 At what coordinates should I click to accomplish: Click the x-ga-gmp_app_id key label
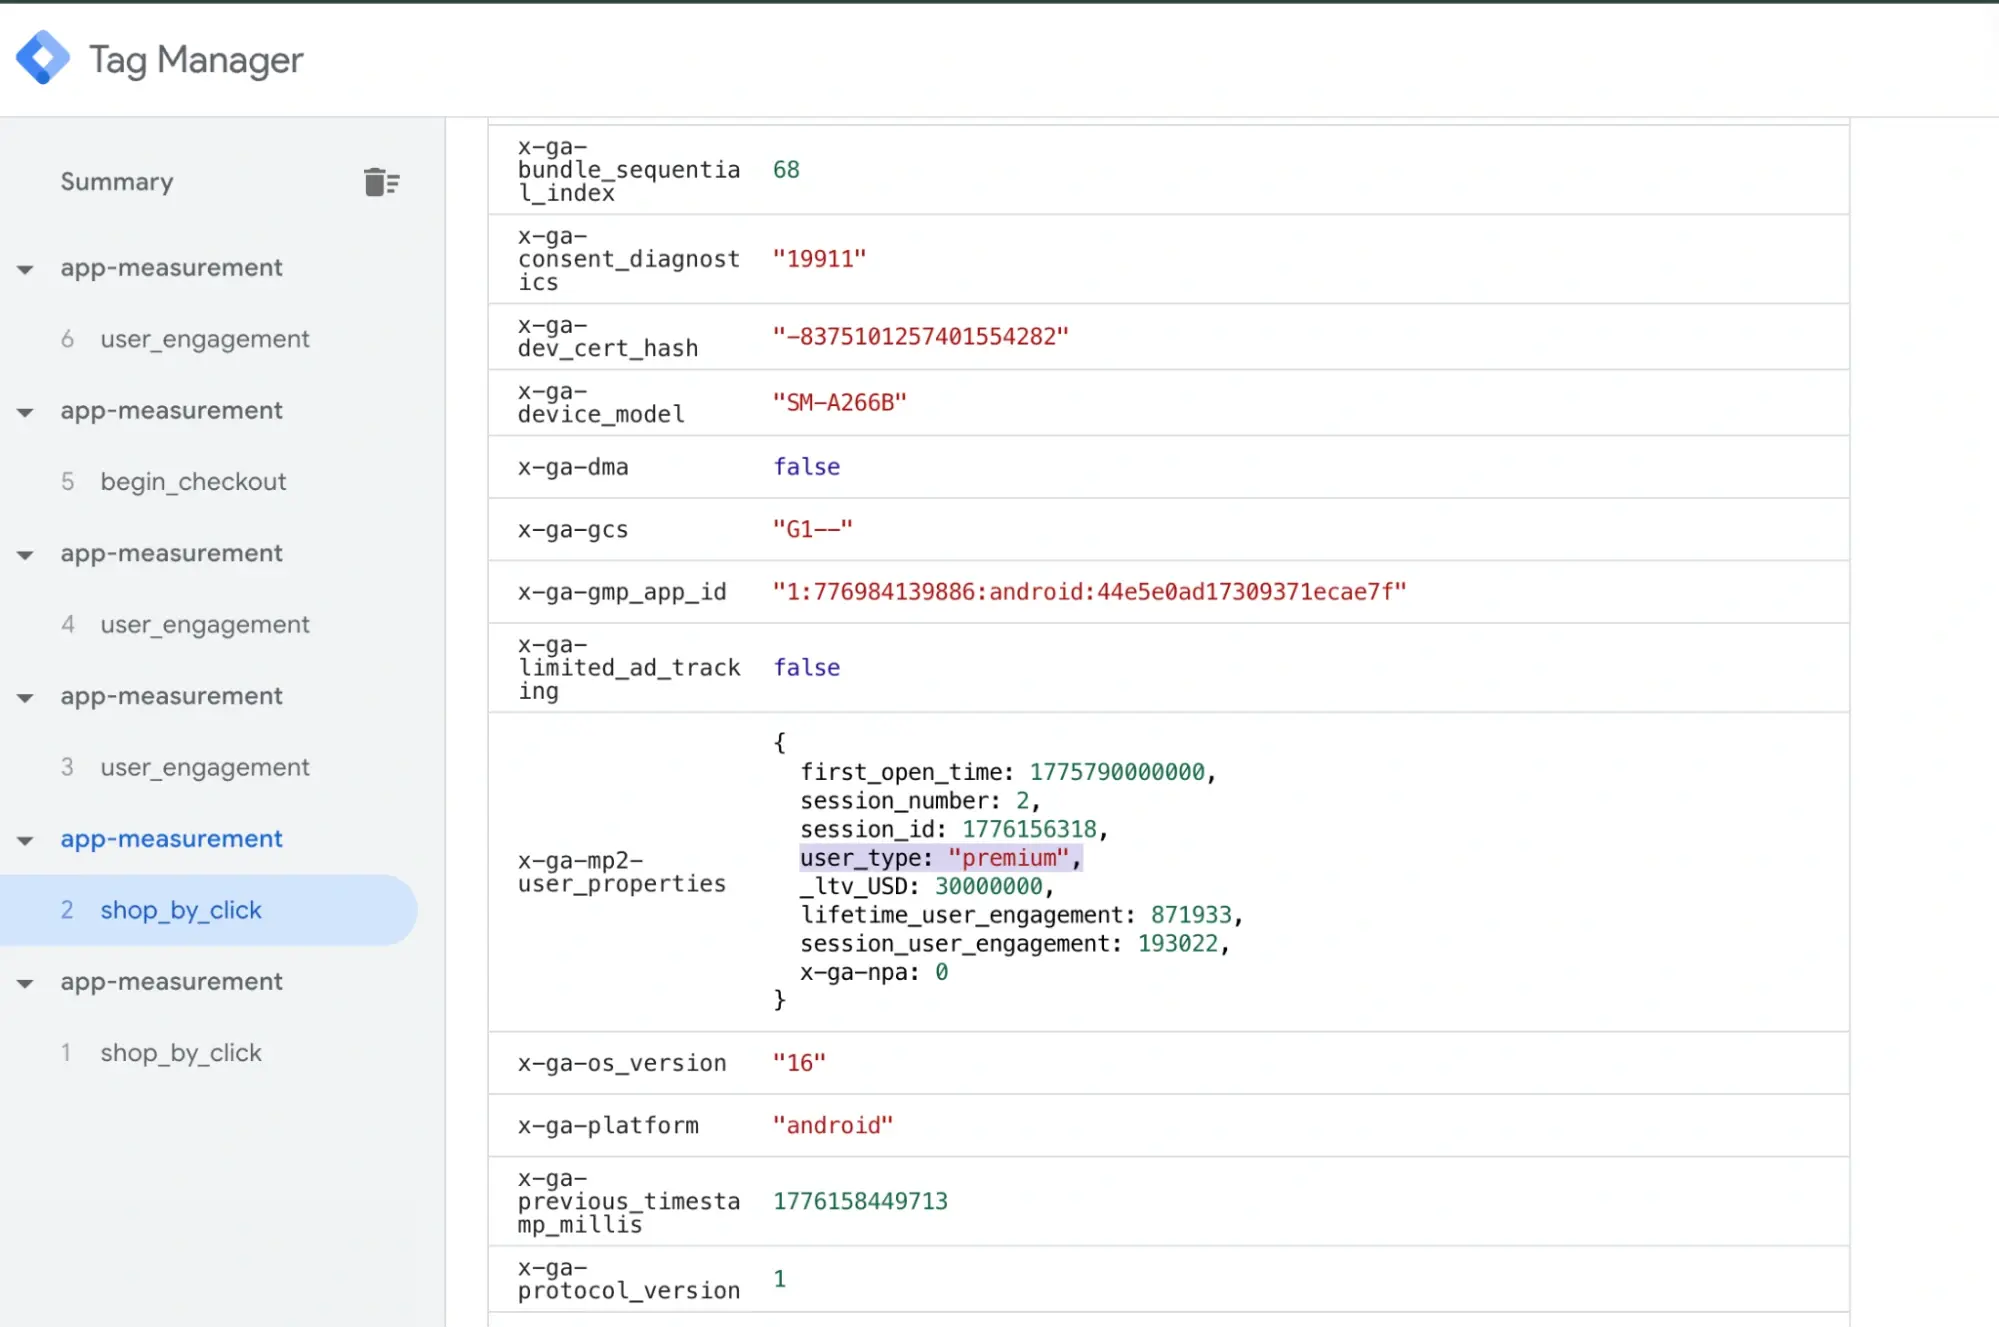pos(621,592)
